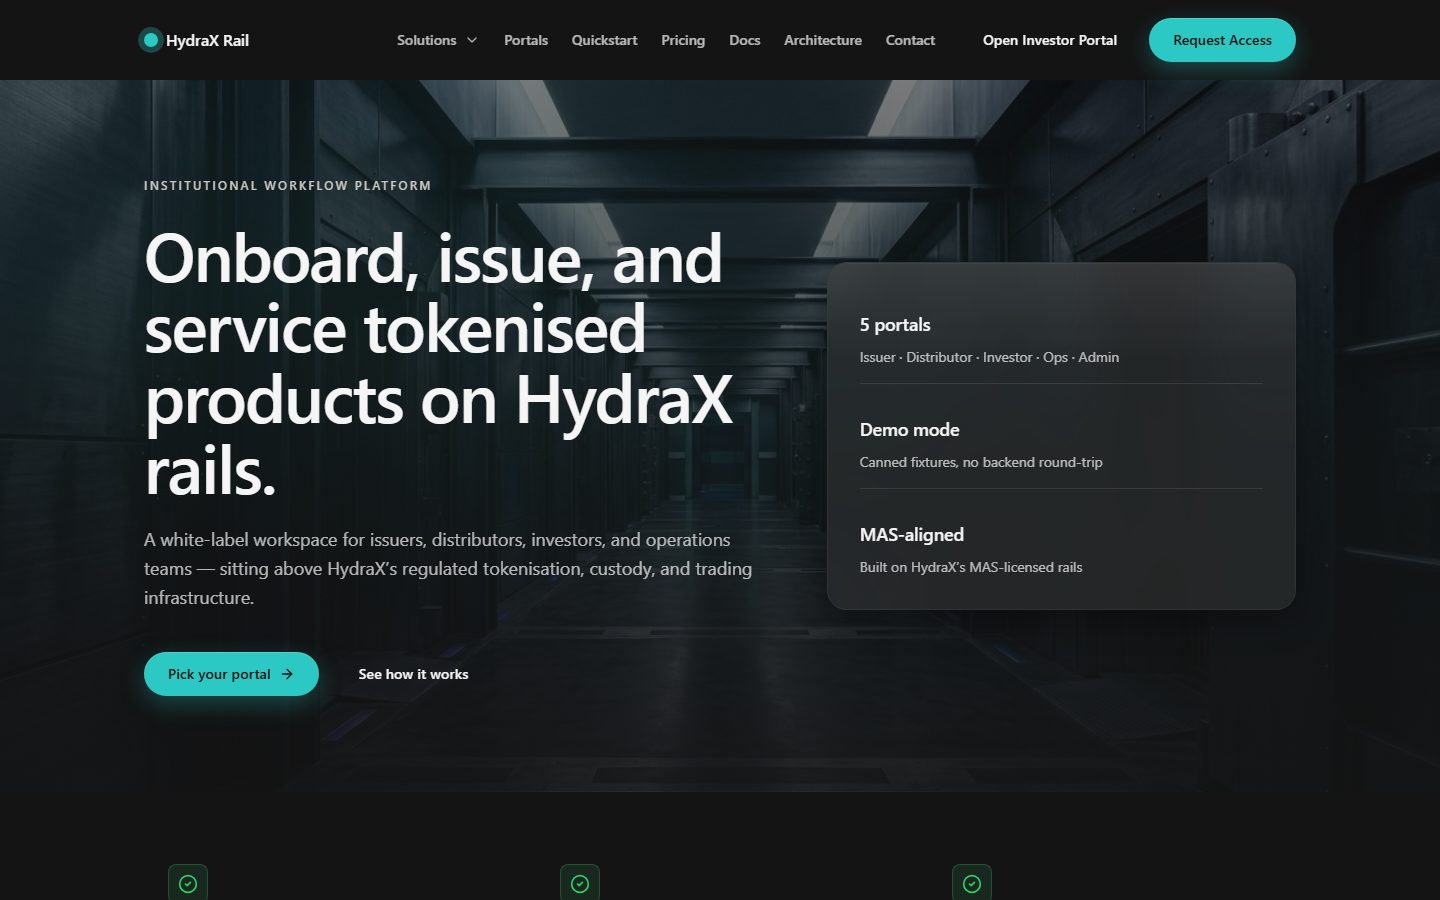This screenshot has width=1440, height=900.
Task: Click the Demo mode heading
Action: click(x=909, y=430)
